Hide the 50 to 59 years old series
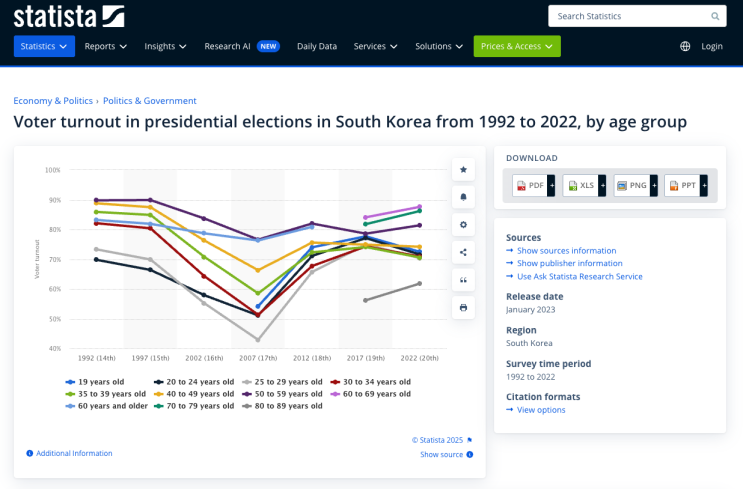Image resolution: width=743 pixels, height=489 pixels. coord(282,394)
